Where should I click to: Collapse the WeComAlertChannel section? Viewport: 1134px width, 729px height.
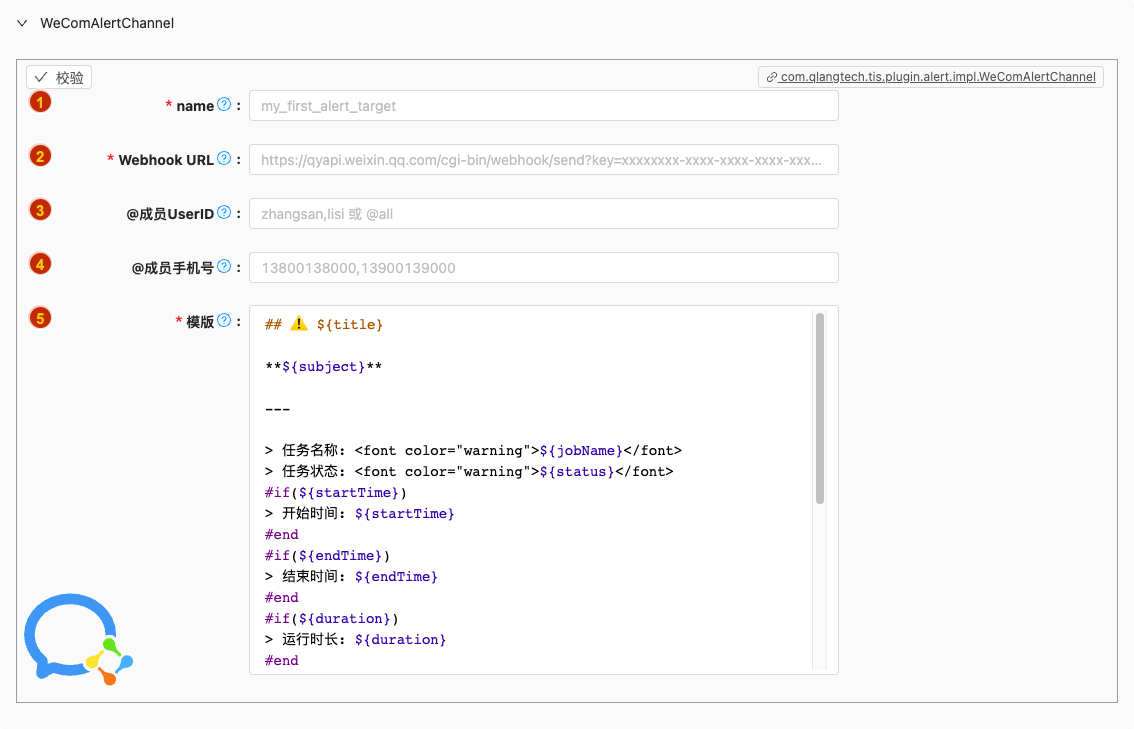(22, 23)
